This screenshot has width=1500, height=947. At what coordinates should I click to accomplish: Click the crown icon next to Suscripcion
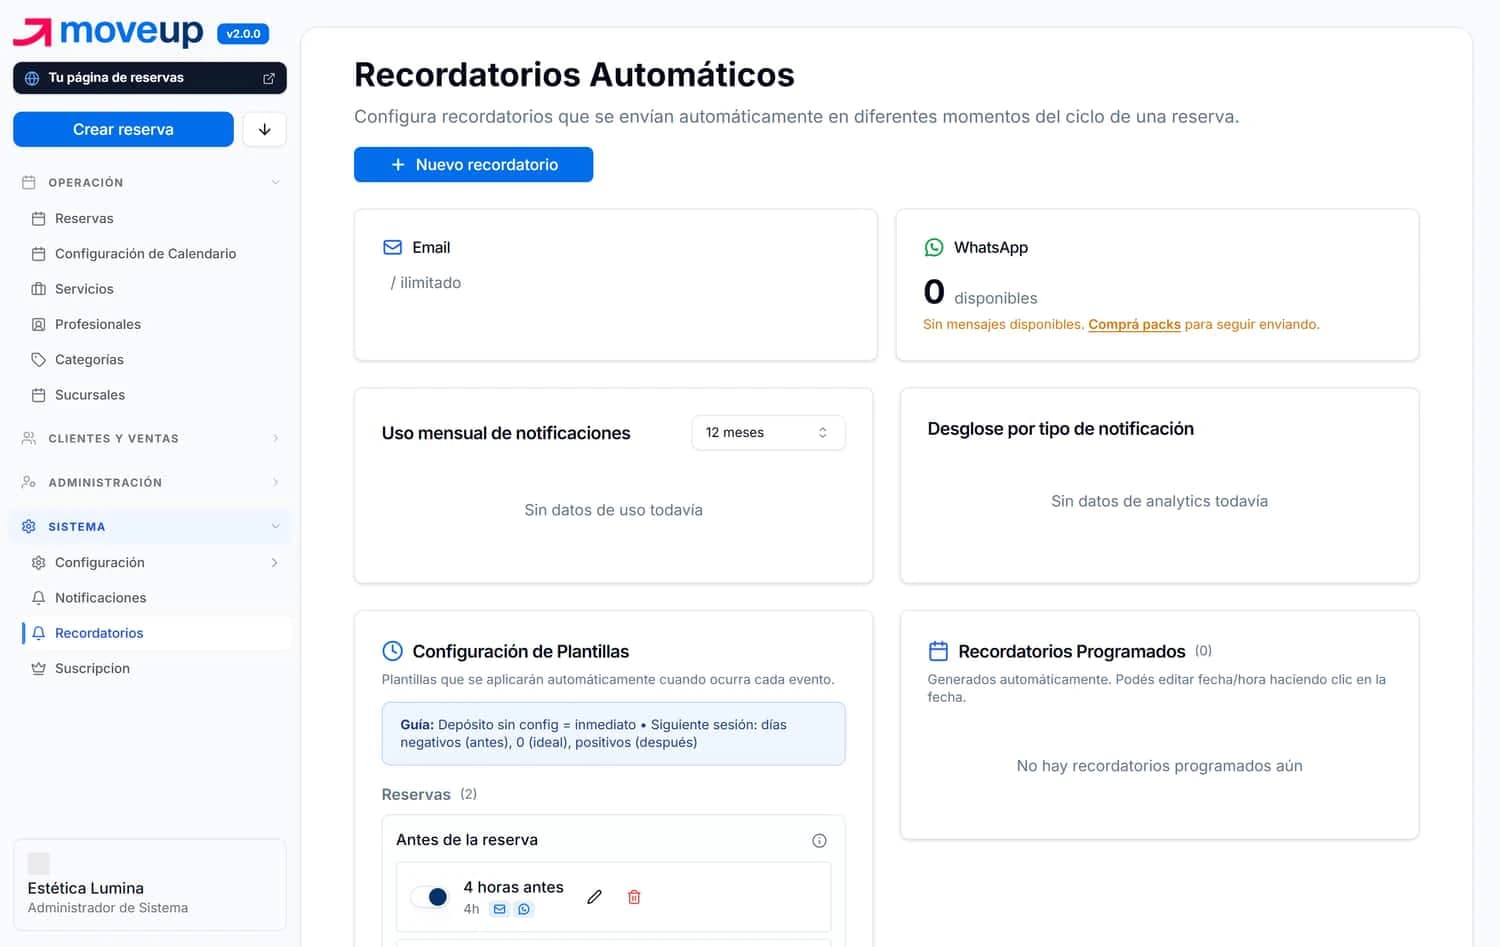click(39, 669)
